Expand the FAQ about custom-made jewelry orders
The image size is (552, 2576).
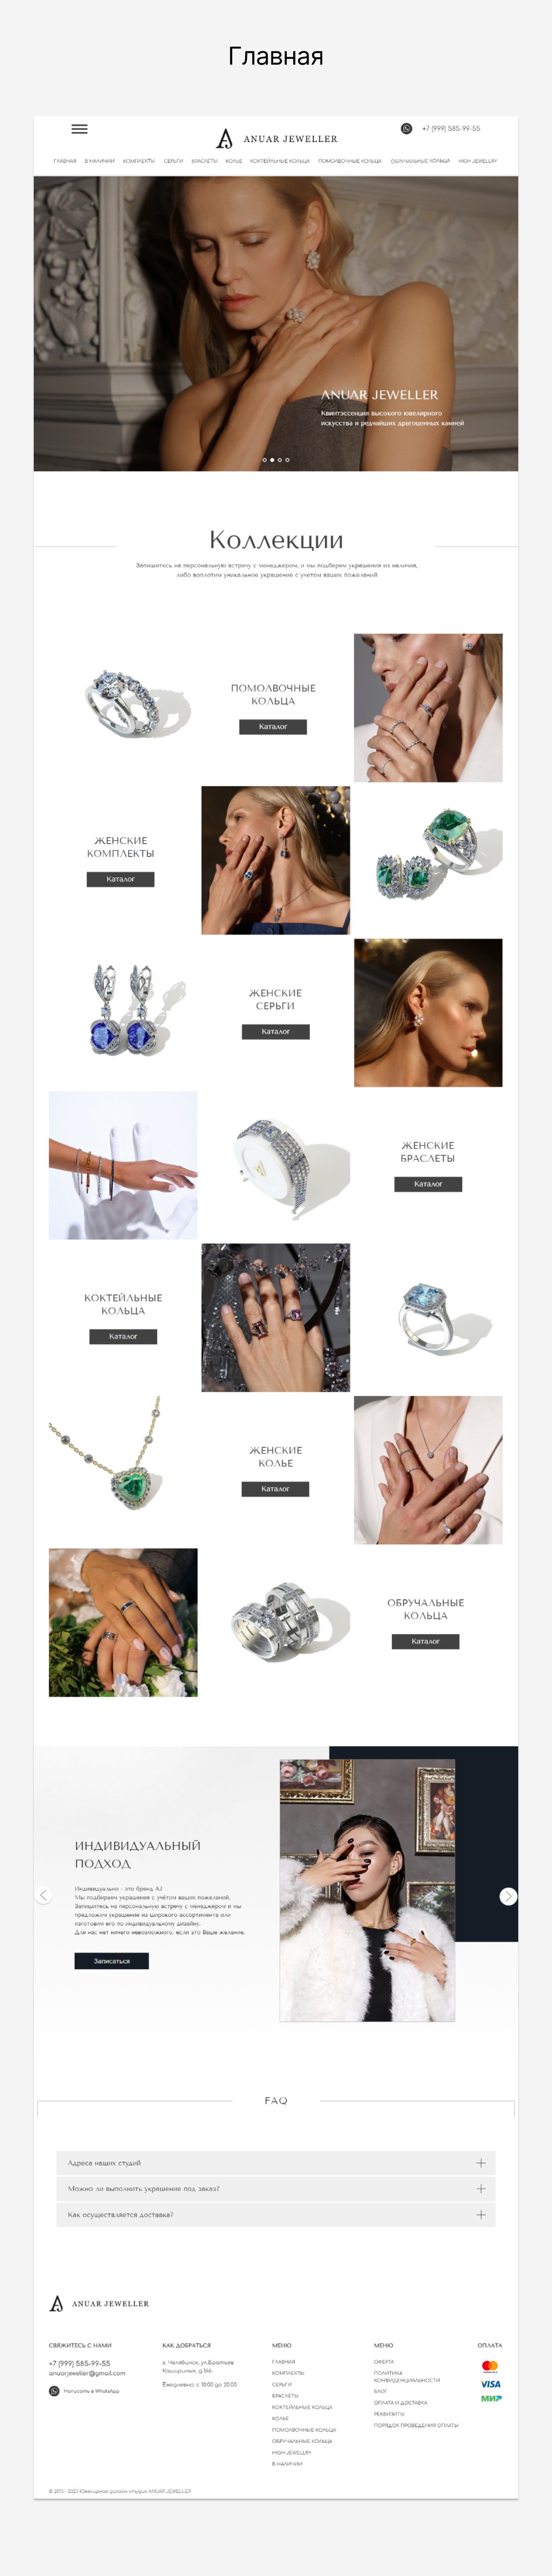point(276,2188)
